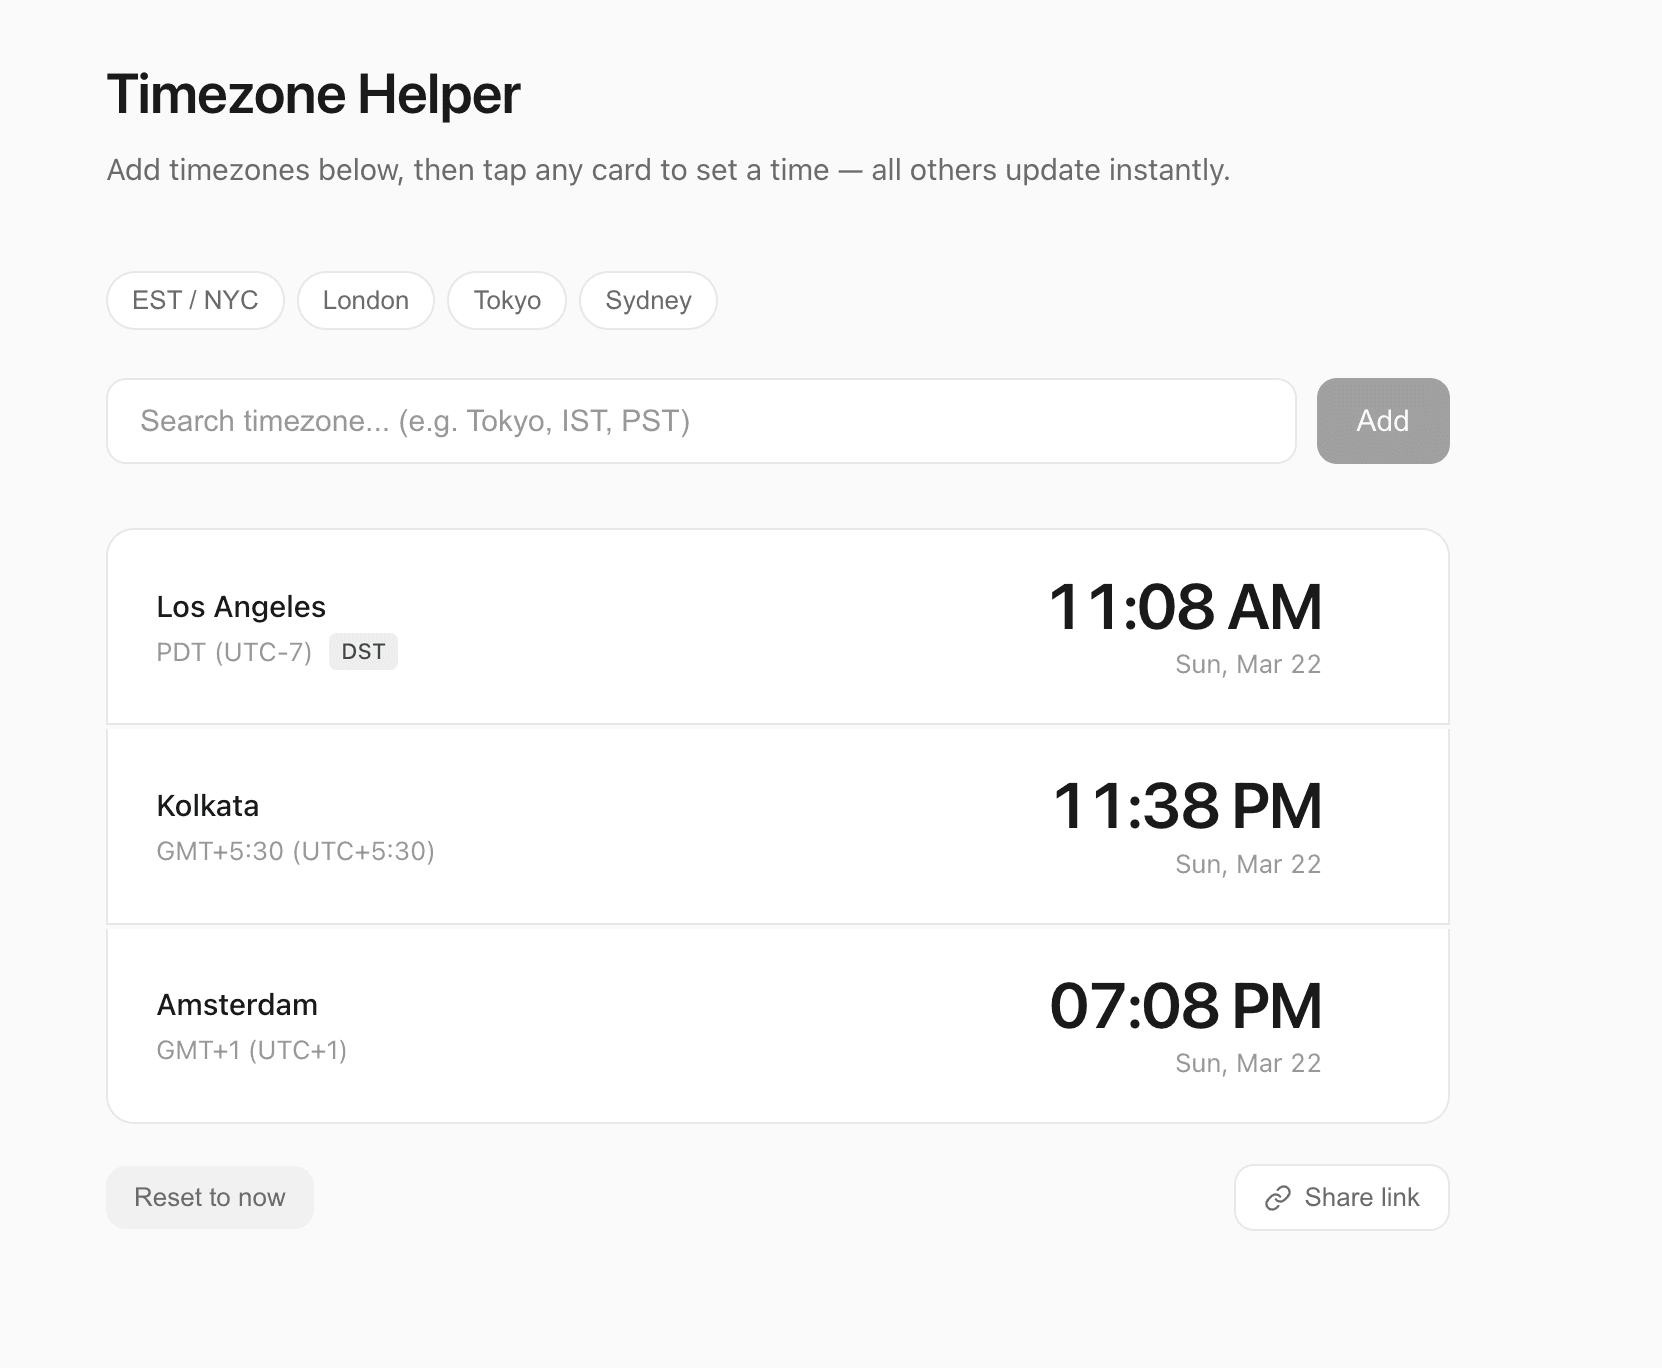Screen dimensions: 1662x1368
Task: Add the London timezone chip
Action: coord(364,300)
